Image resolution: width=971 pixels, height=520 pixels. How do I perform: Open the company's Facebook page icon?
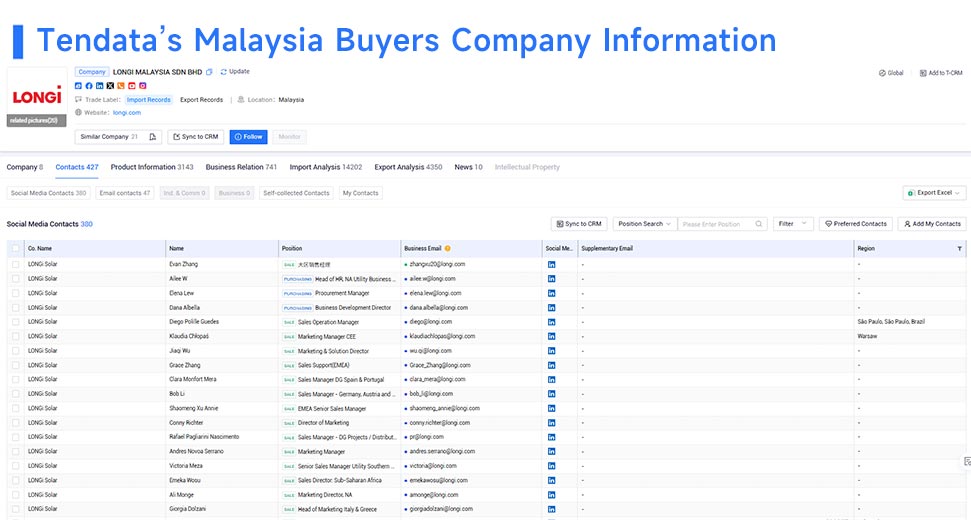(89, 86)
